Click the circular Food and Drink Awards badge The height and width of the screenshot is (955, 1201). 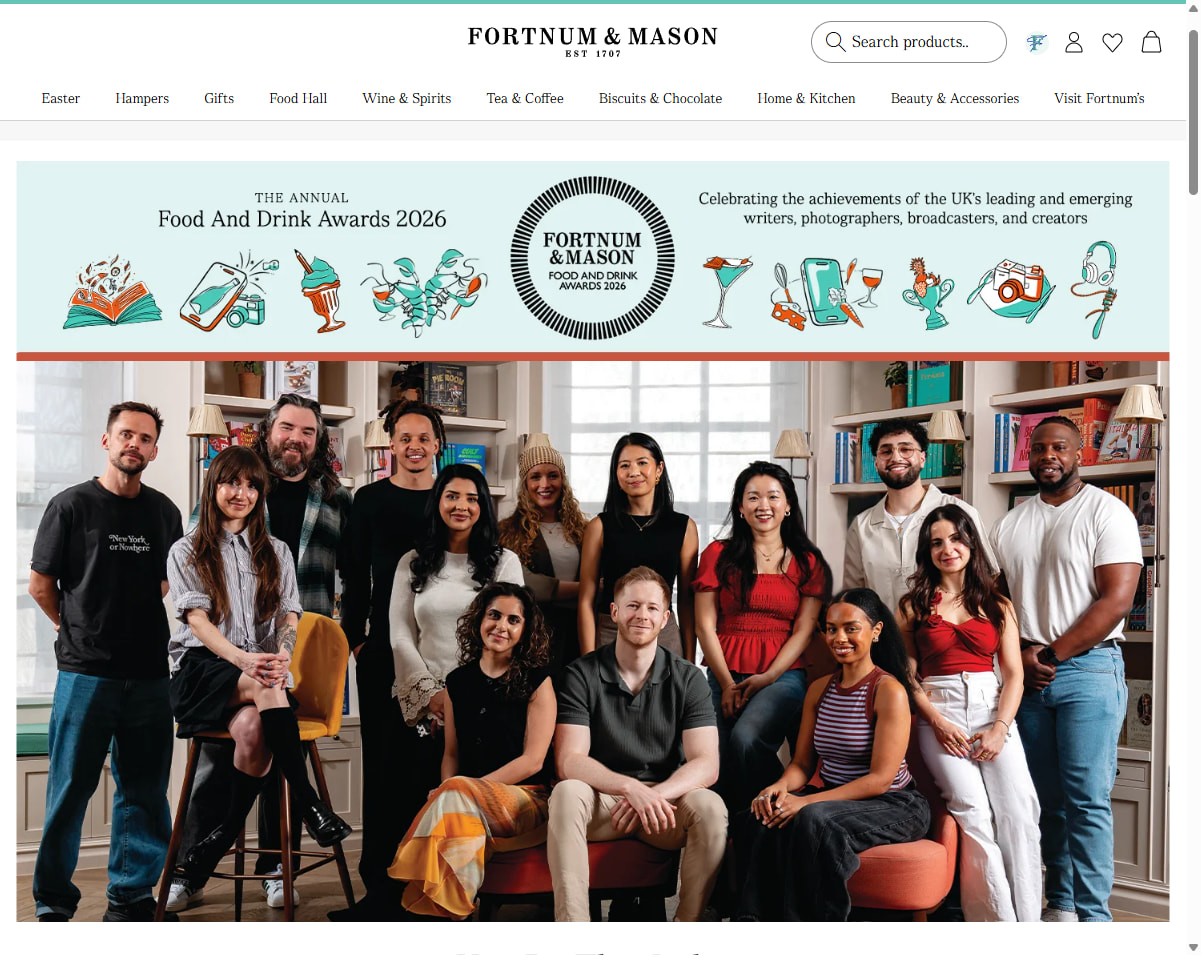(593, 258)
